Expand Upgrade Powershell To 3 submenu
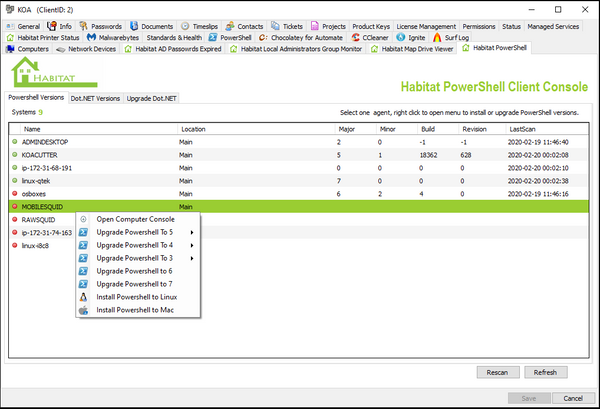 (140, 258)
